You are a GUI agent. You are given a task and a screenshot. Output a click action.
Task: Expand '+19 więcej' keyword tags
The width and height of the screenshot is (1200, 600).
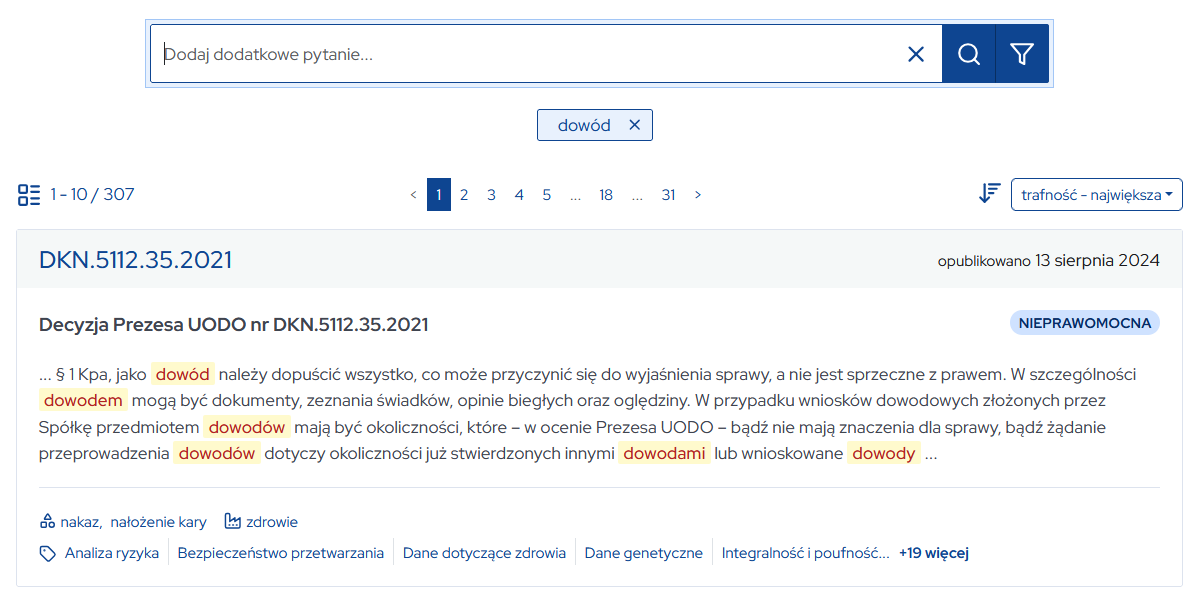click(934, 553)
